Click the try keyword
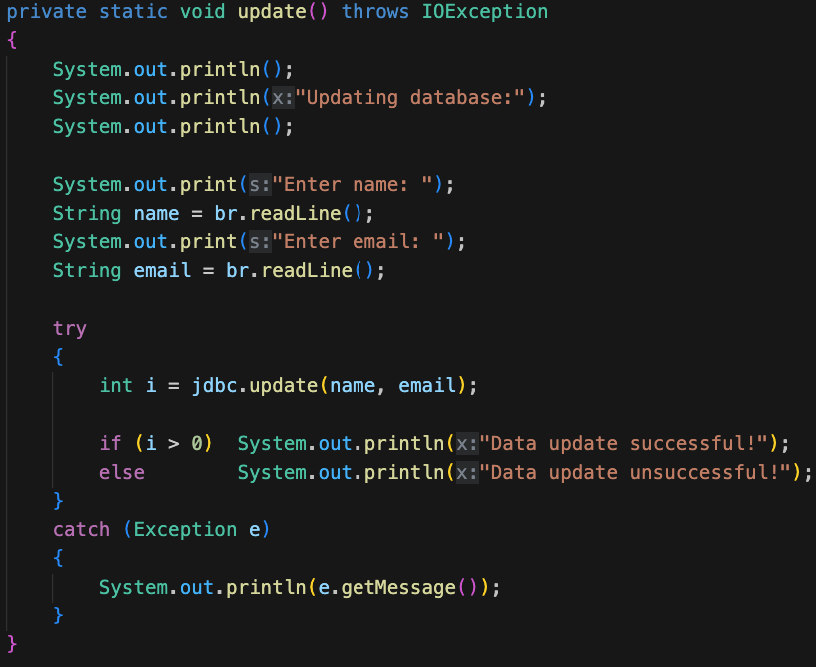 point(69,328)
